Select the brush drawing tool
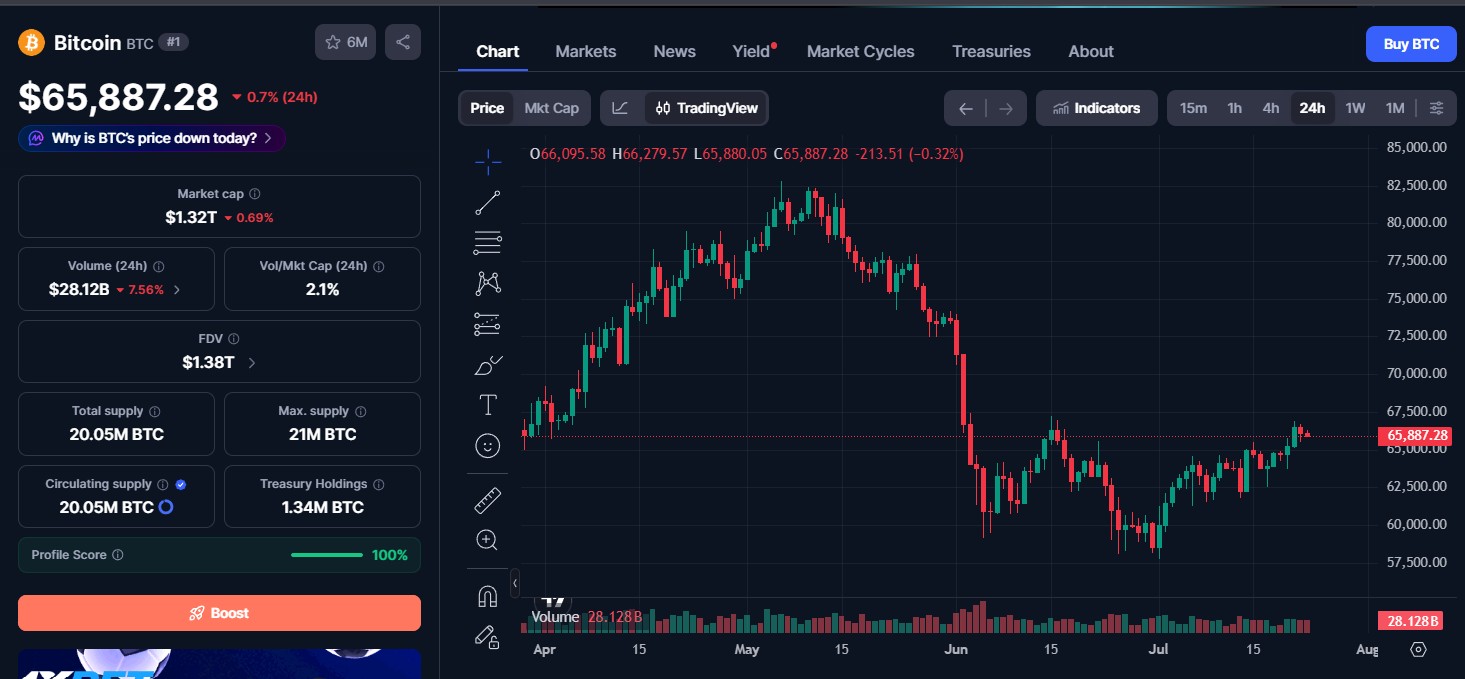The height and width of the screenshot is (679, 1465). [488, 365]
